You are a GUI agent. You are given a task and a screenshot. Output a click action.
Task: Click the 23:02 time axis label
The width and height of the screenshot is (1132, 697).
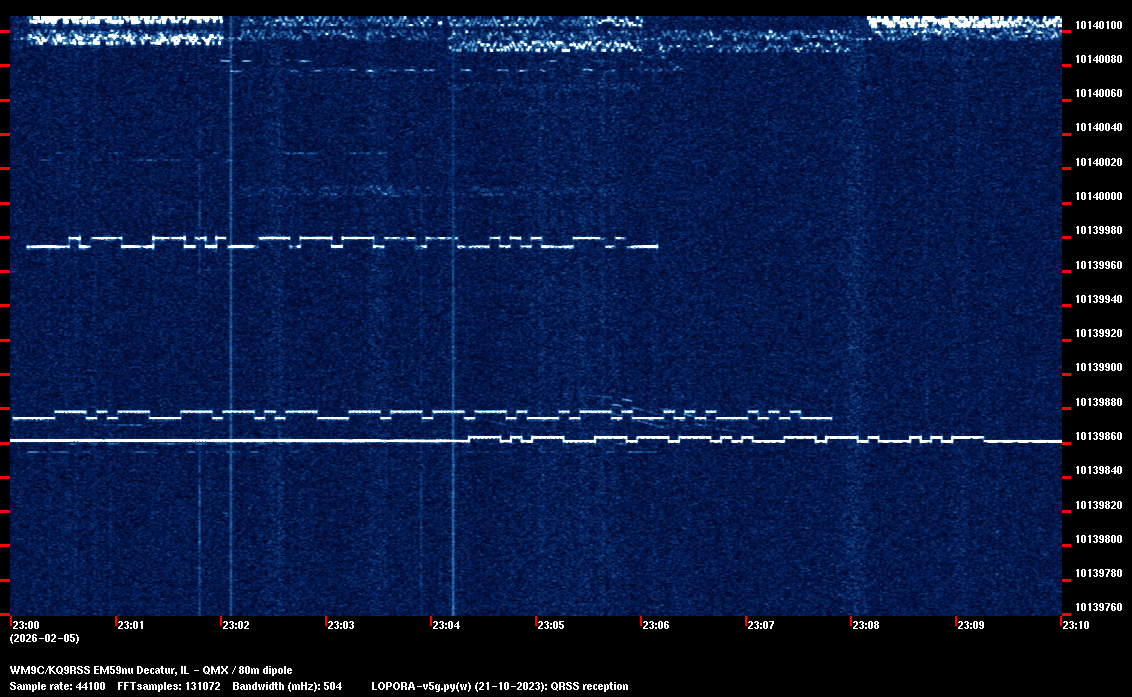tap(235, 625)
